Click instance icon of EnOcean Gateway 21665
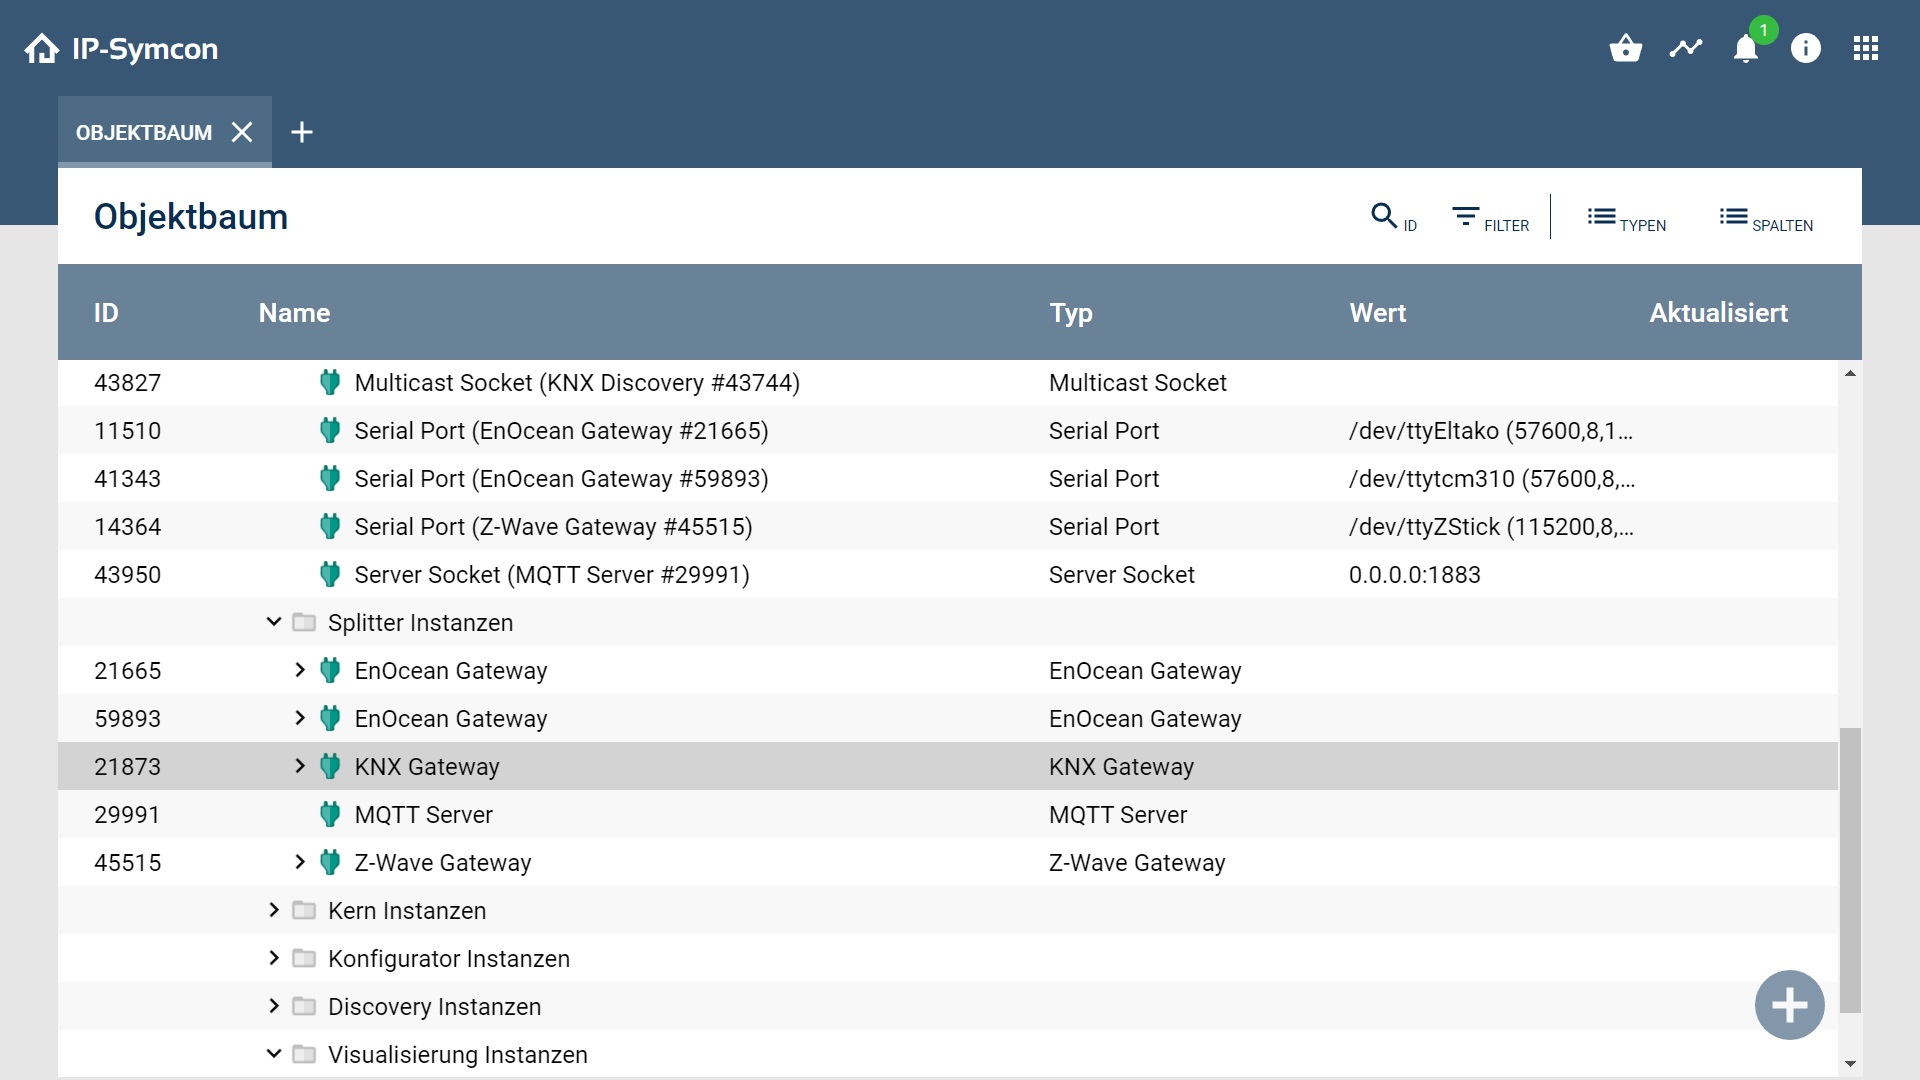This screenshot has height=1080, width=1920. (330, 670)
